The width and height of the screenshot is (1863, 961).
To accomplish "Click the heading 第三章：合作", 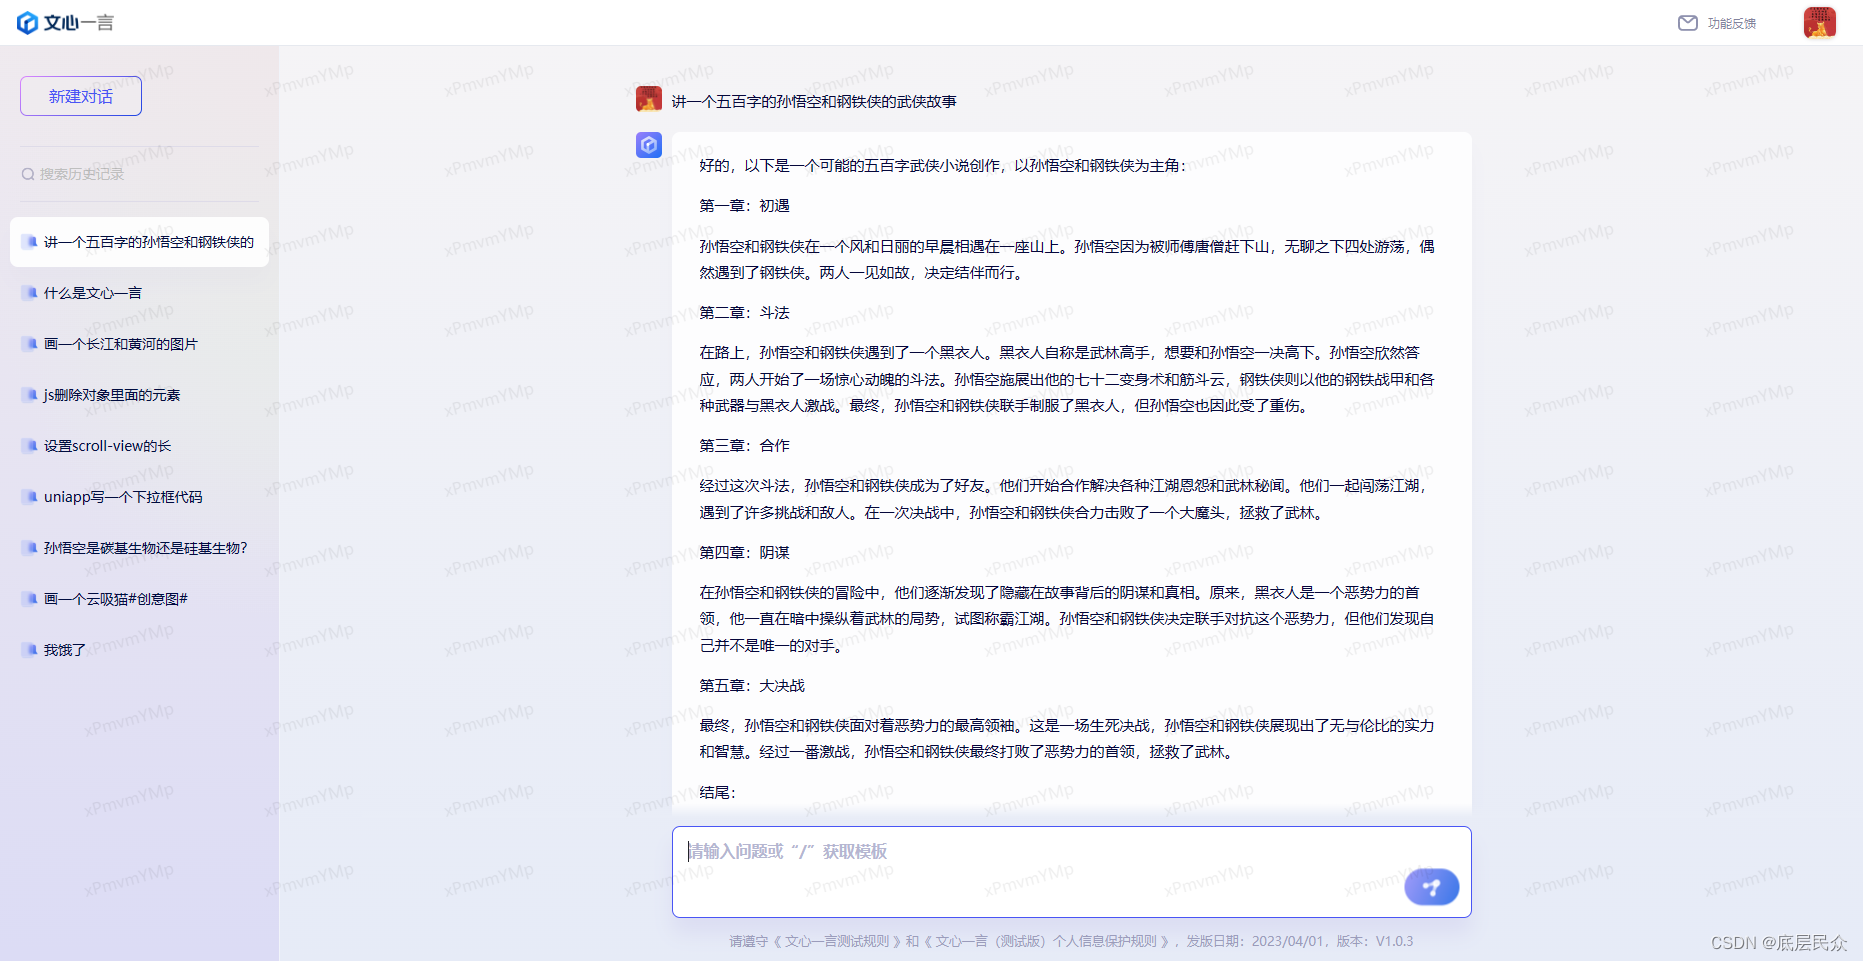I will point(744,446).
